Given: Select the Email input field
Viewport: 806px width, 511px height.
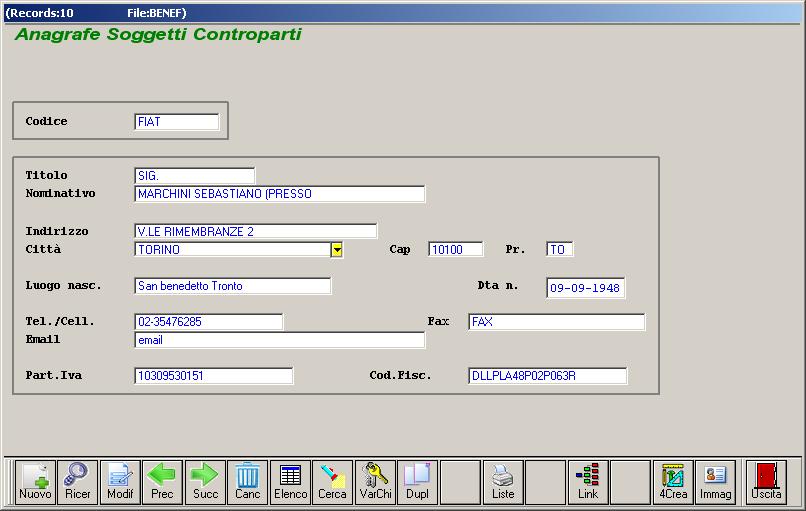Looking at the screenshot, I should pos(280,340).
